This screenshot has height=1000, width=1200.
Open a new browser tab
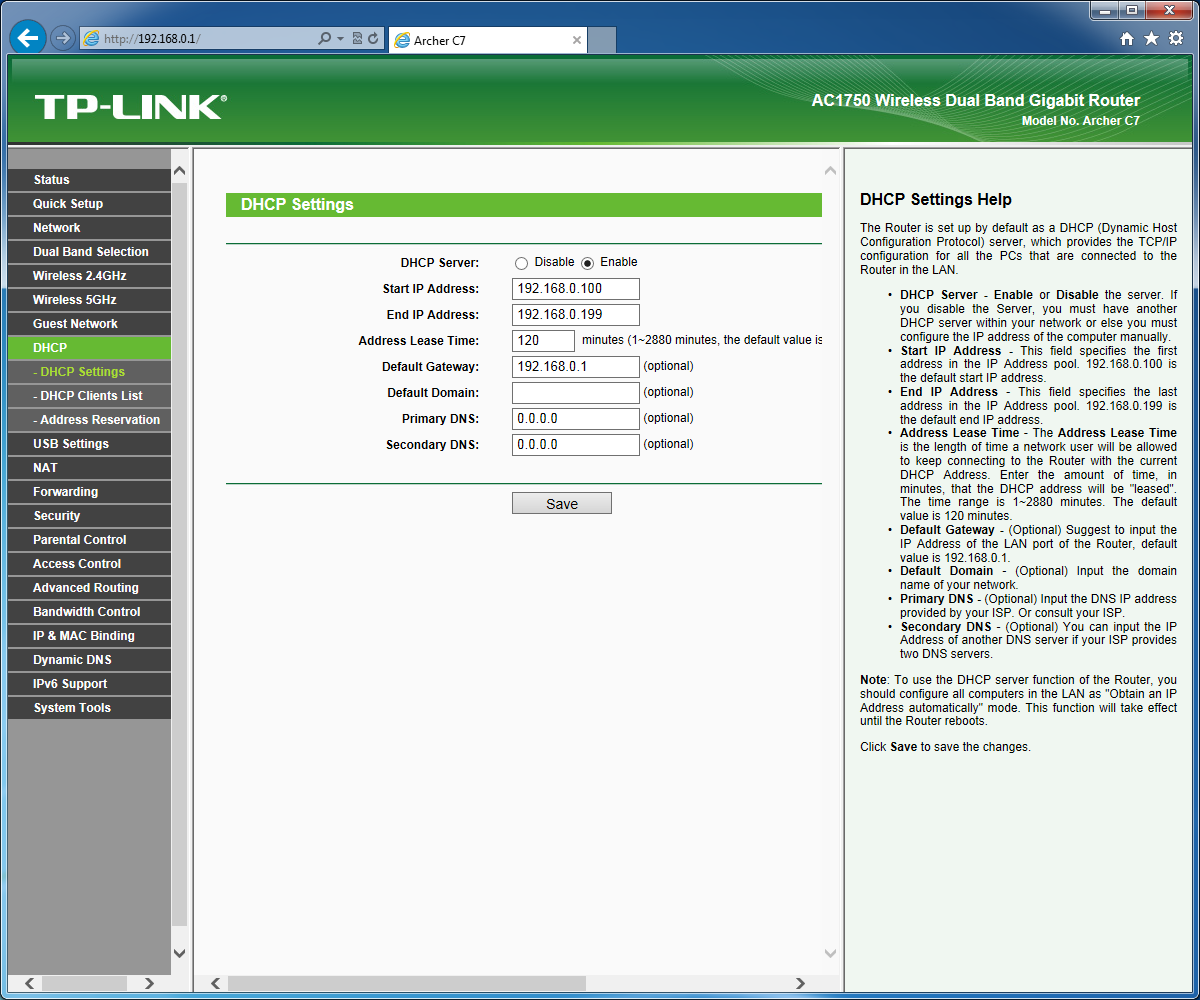(601, 40)
